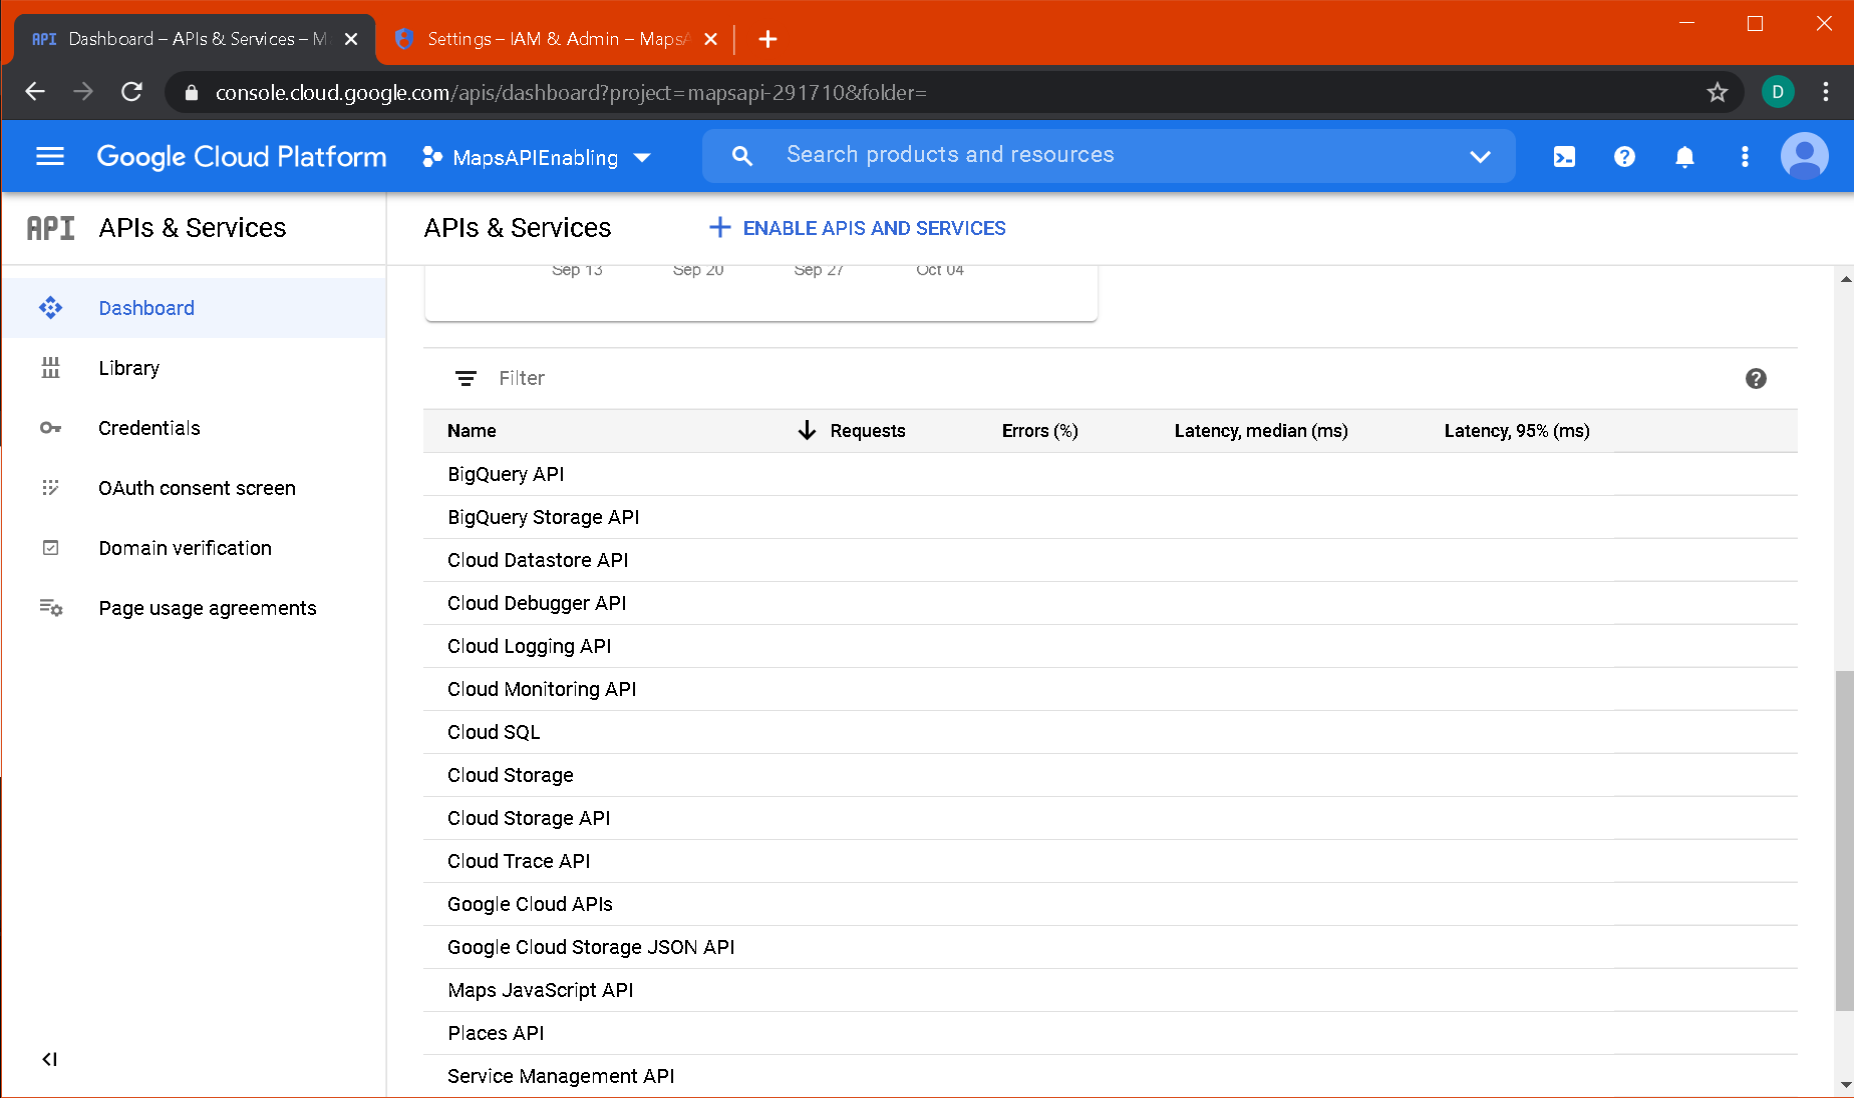Go to Library in the sidebar
The image size is (1854, 1098).
click(129, 368)
